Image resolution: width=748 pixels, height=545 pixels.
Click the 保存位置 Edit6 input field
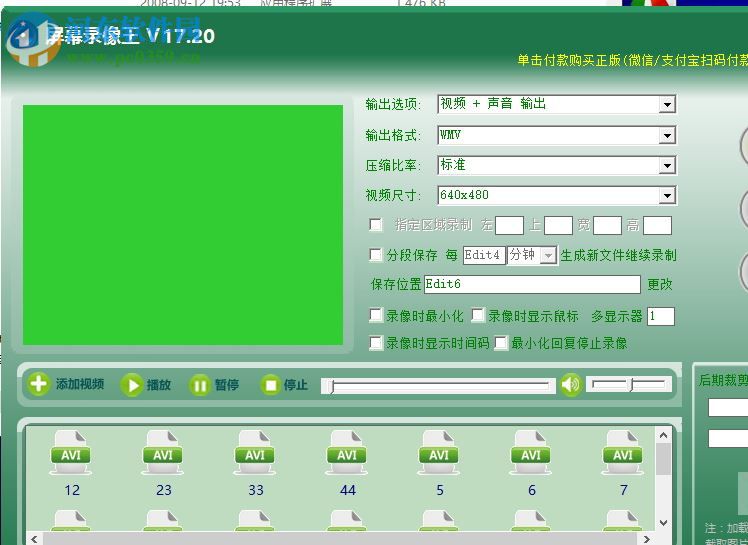tap(532, 284)
